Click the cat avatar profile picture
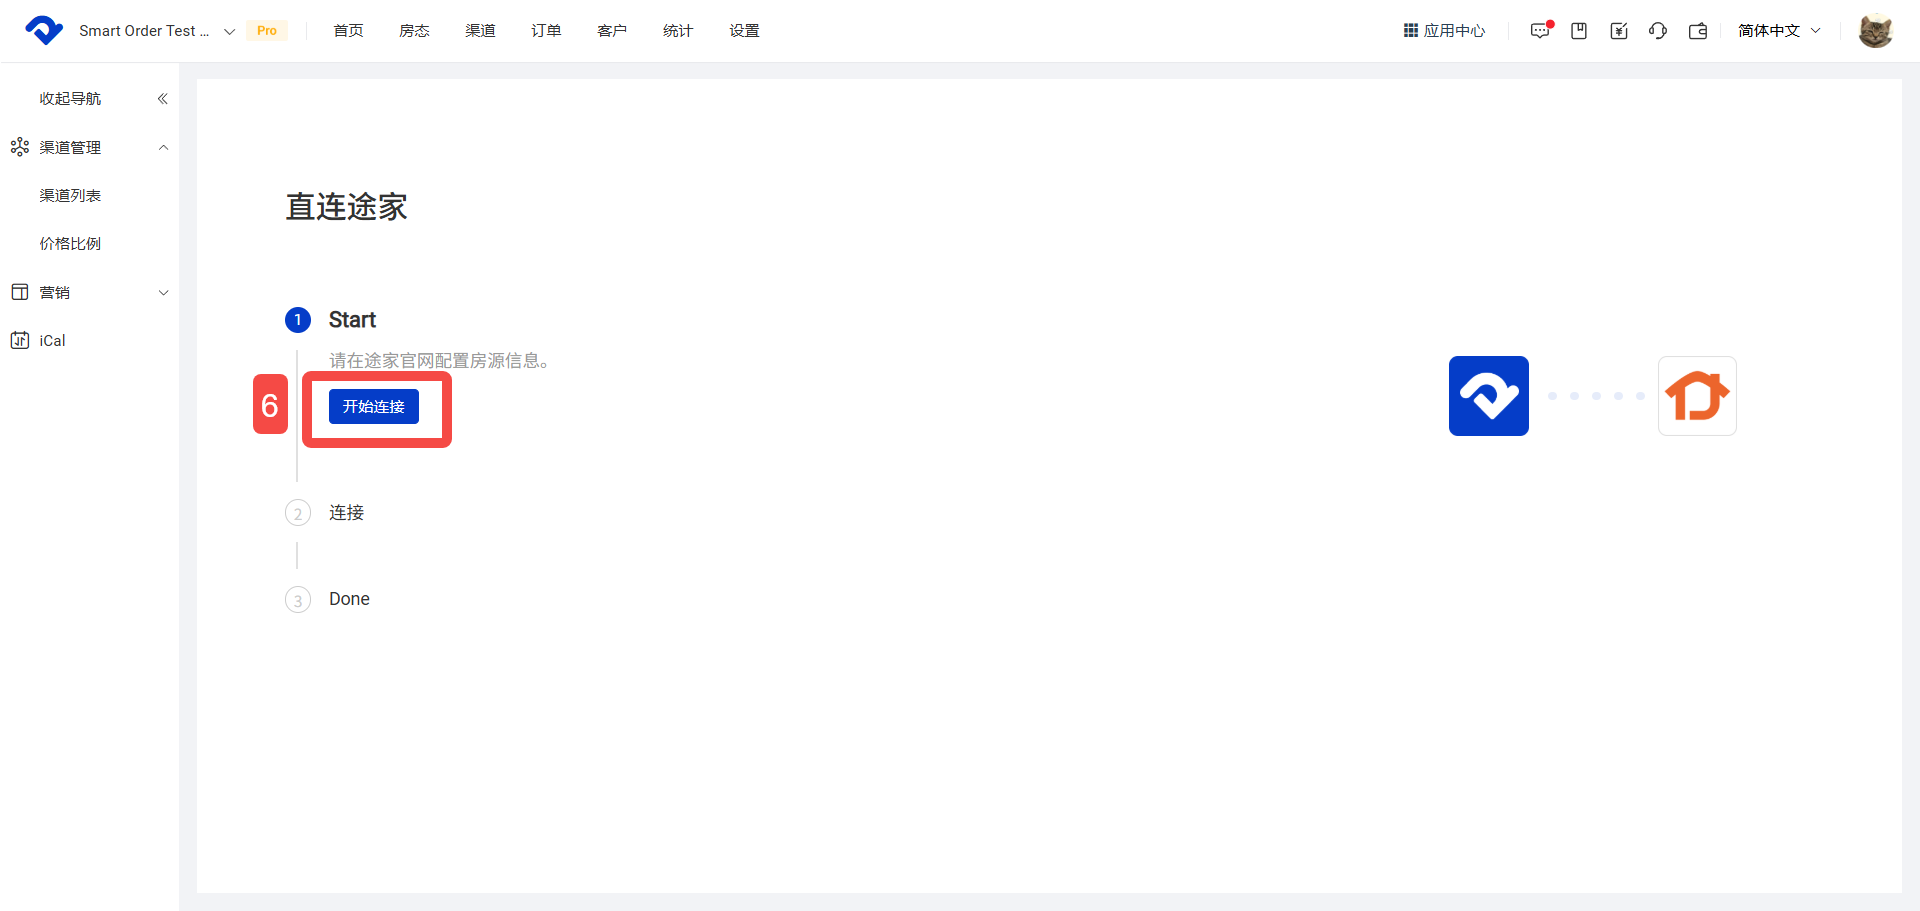Screen dimensions: 1920x911 1875,31
